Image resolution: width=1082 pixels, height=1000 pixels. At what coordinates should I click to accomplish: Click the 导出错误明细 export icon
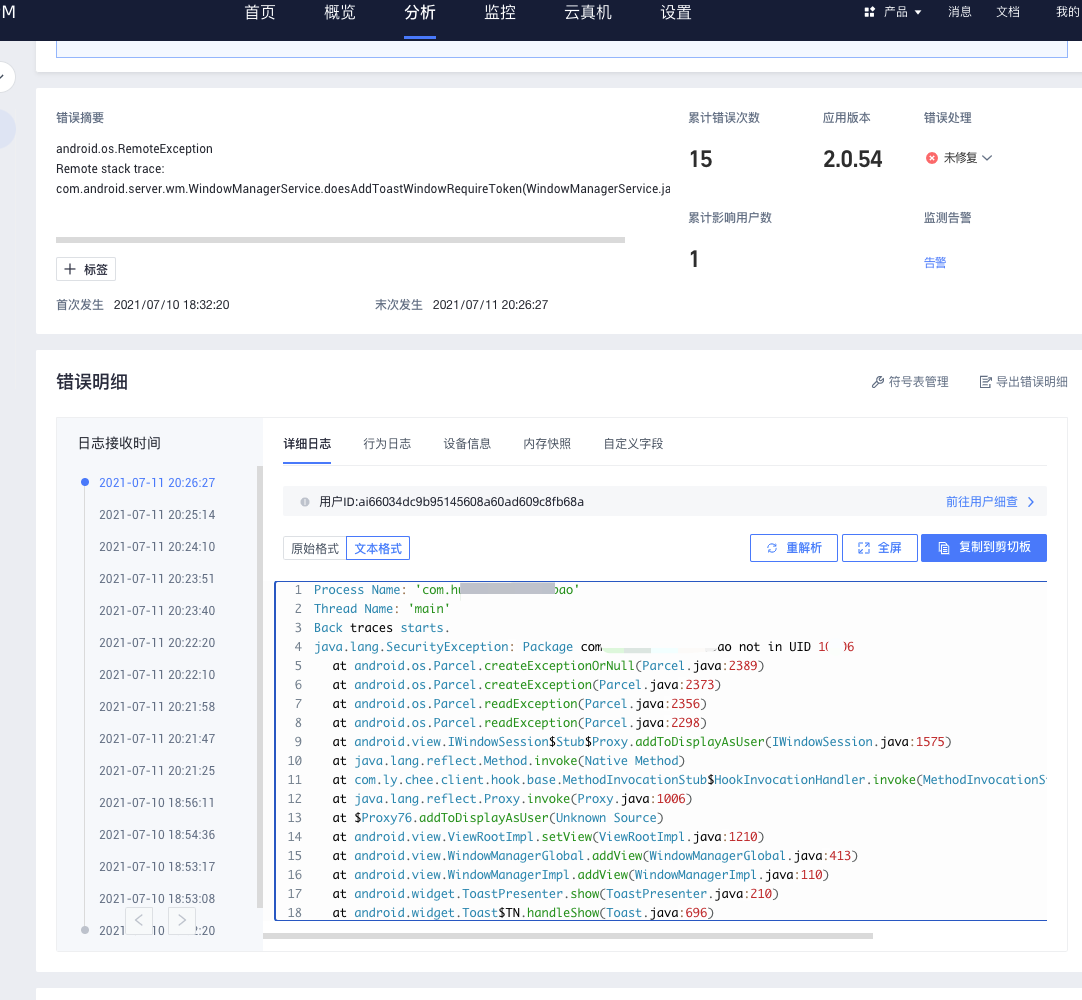[x=985, y=382]
